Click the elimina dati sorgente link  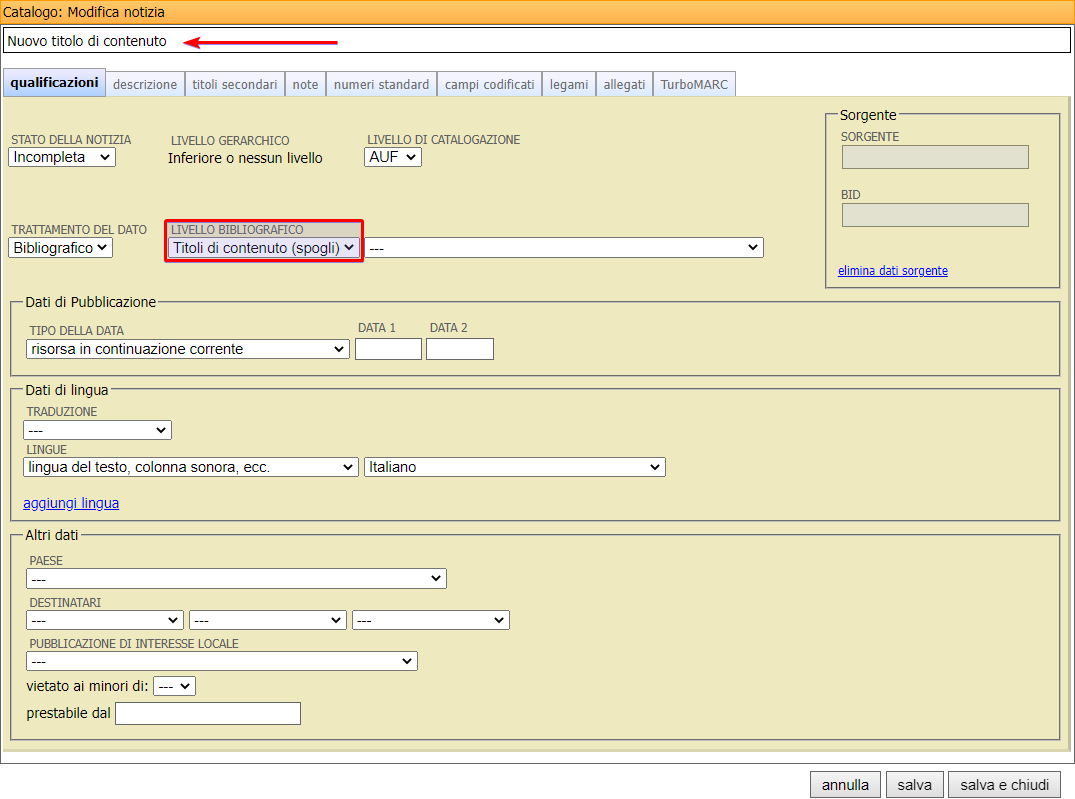892,271
